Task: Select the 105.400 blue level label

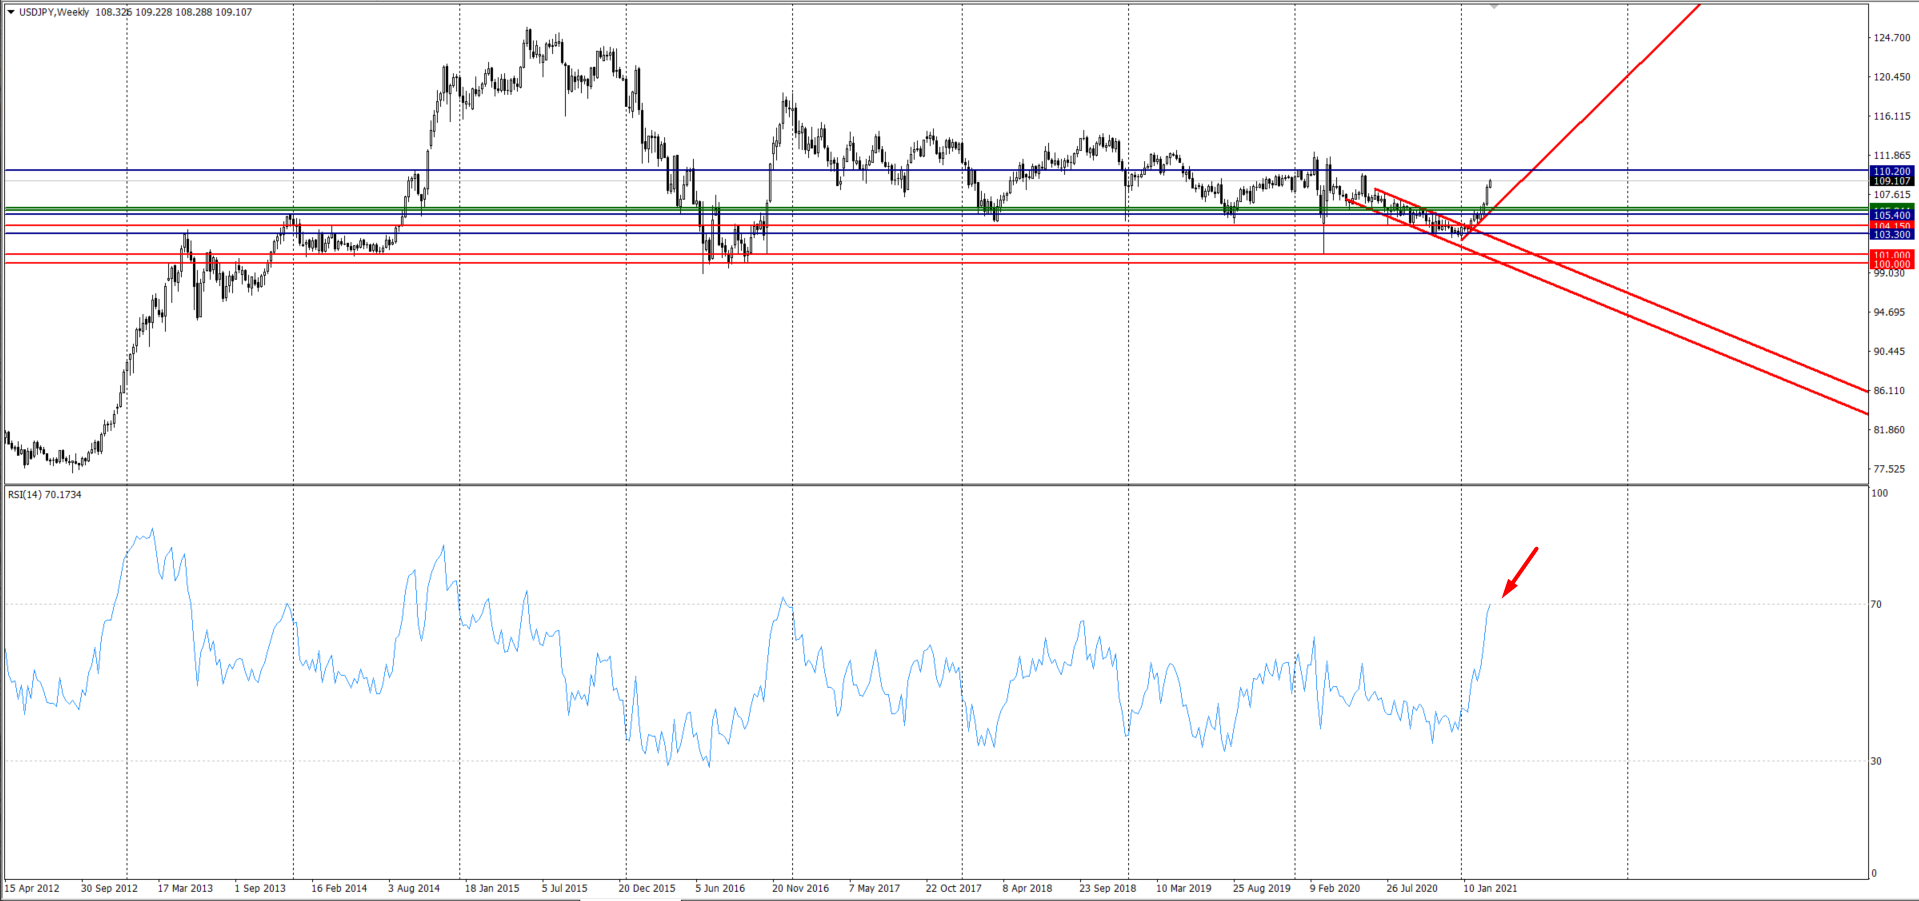Action: pos(1891,215)
